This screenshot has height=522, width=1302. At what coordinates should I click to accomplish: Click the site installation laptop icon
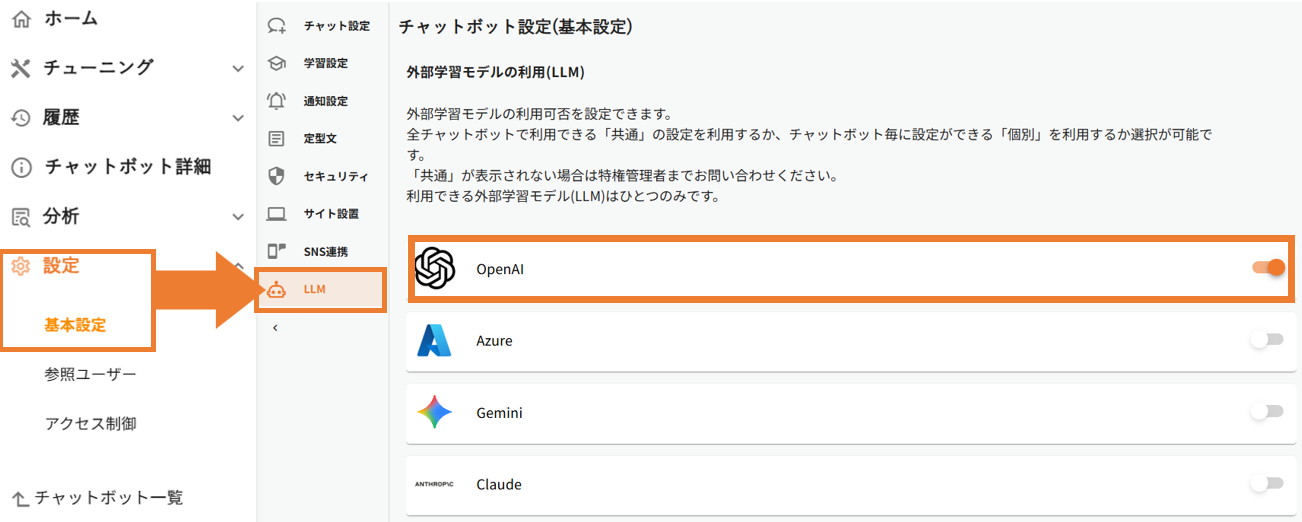(277, 213)
